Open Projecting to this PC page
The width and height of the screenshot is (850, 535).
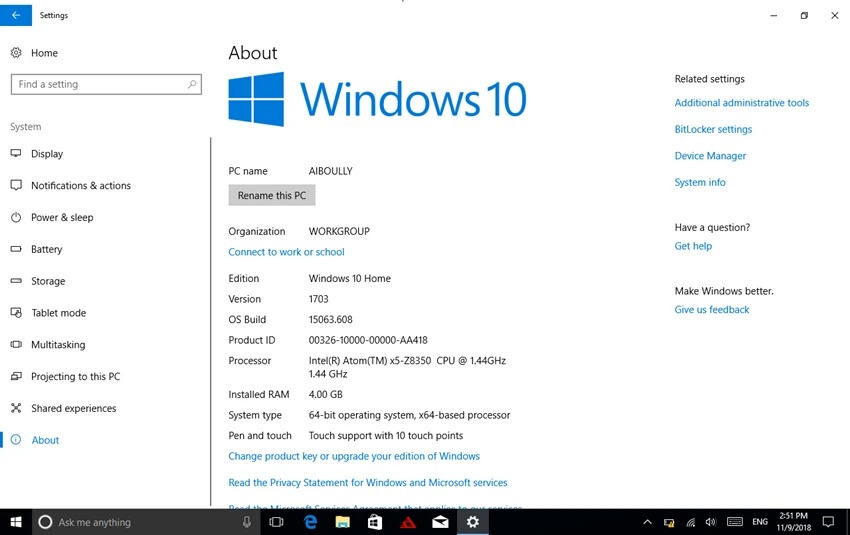[75, 376]
